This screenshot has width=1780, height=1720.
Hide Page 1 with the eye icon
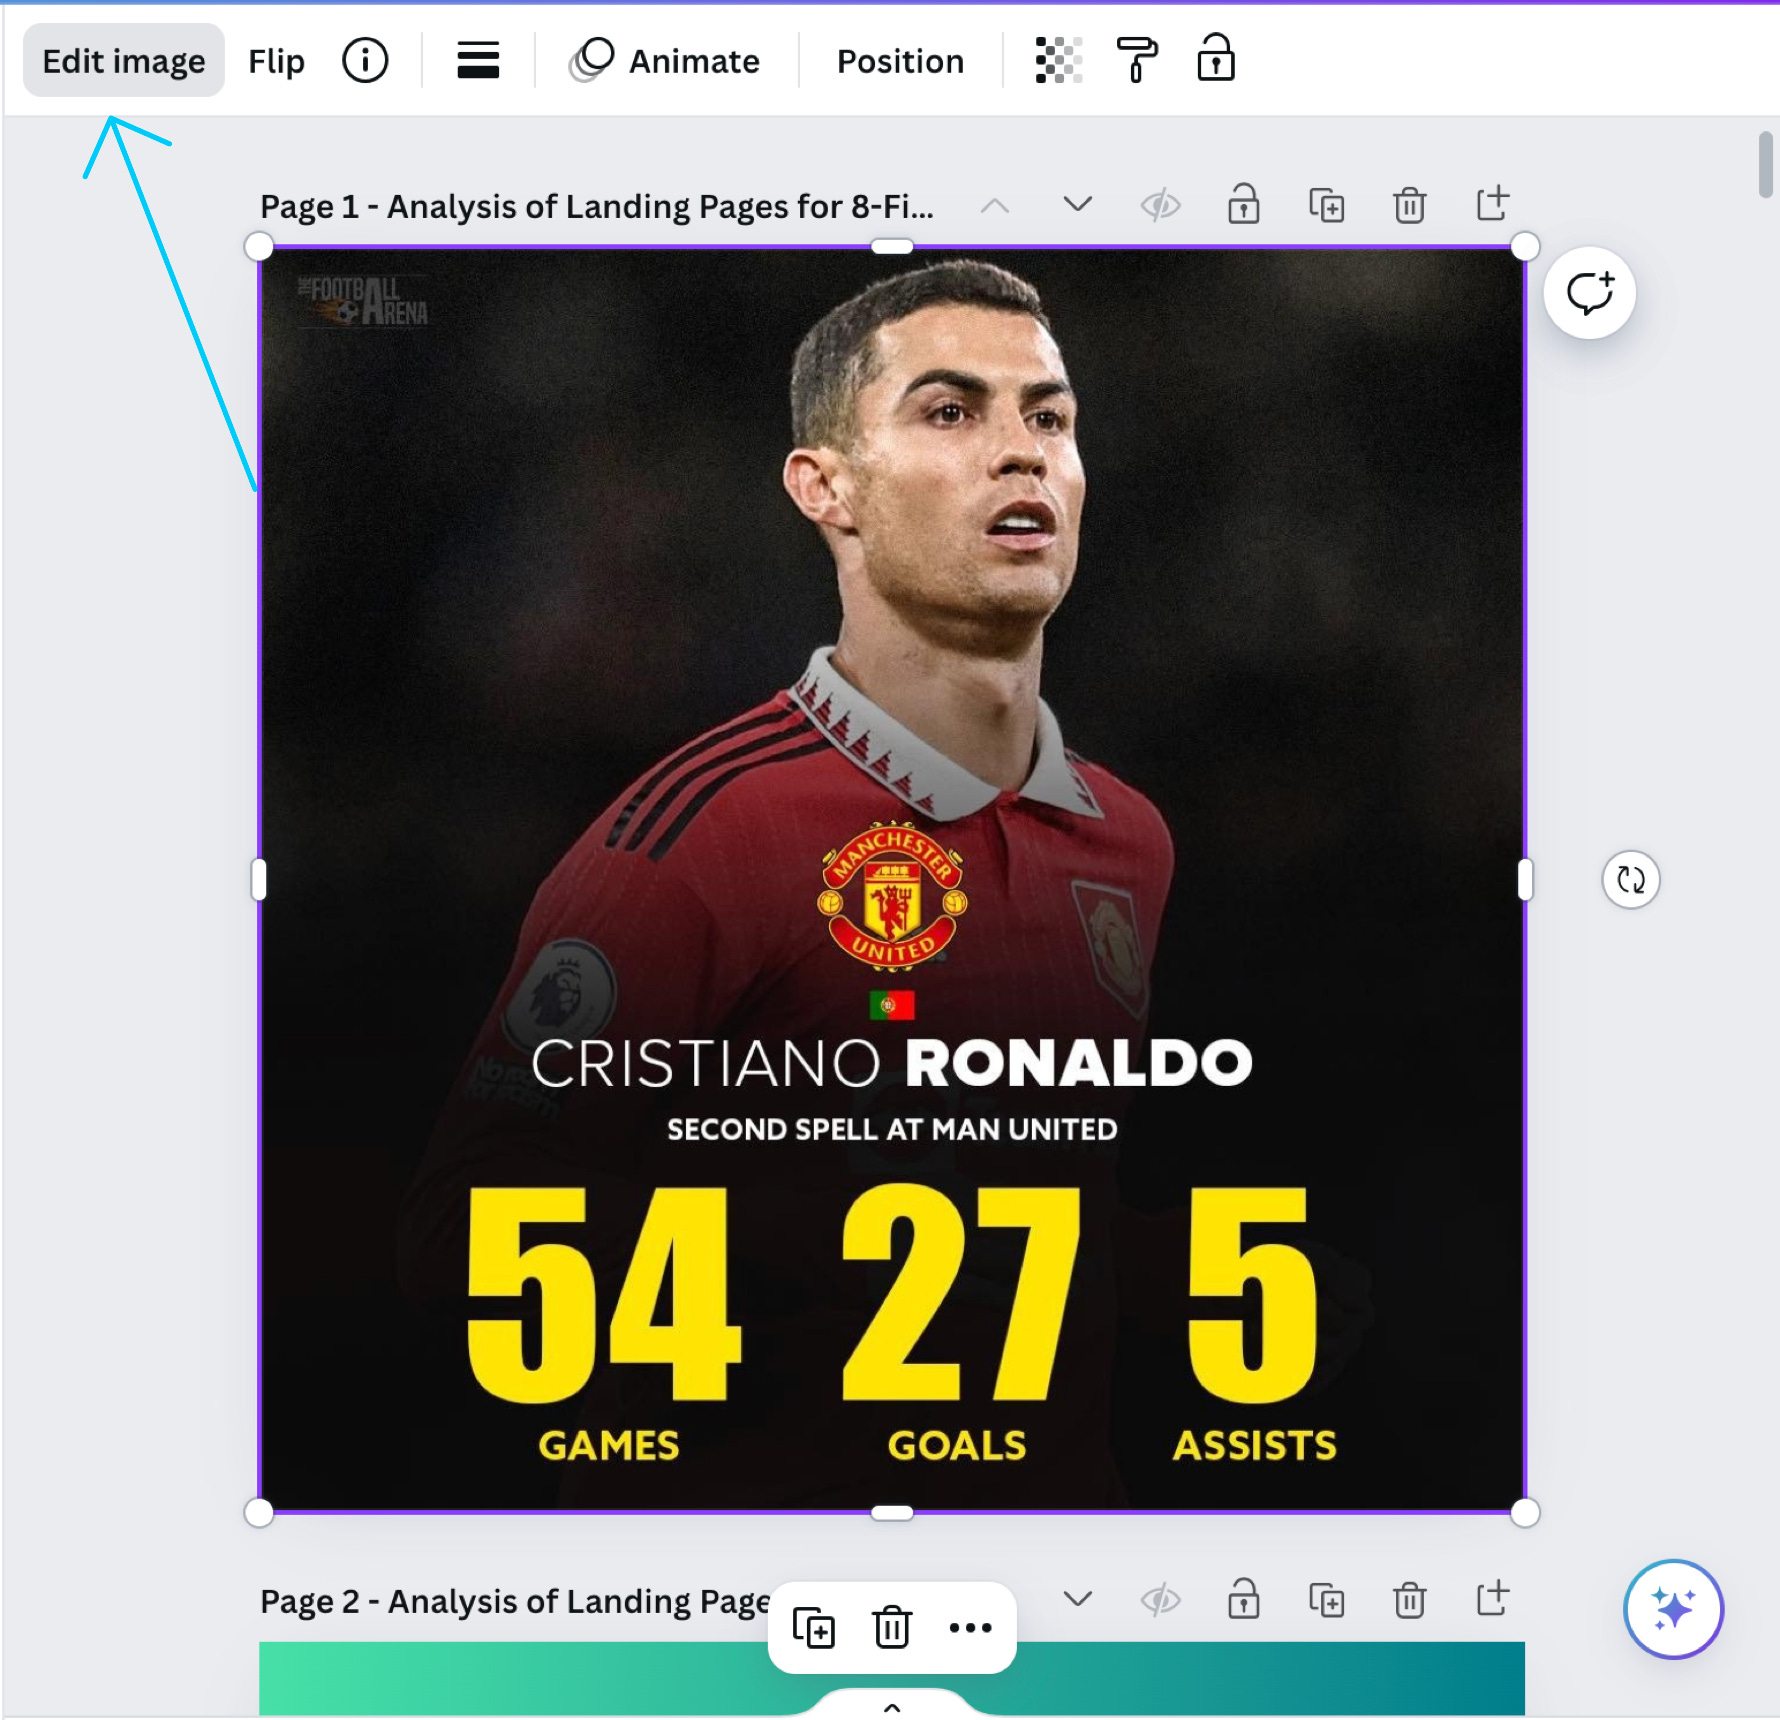point(1161,206)
